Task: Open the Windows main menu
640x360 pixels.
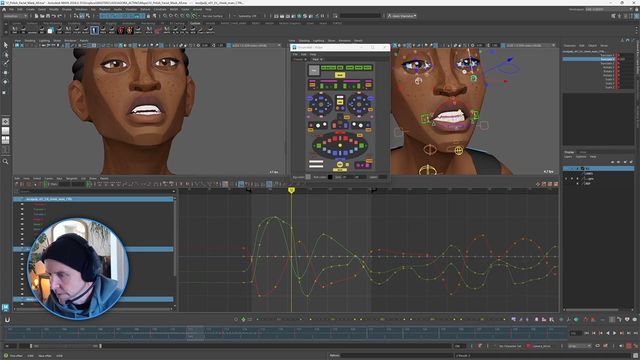Action: click(x=81, y=9)
